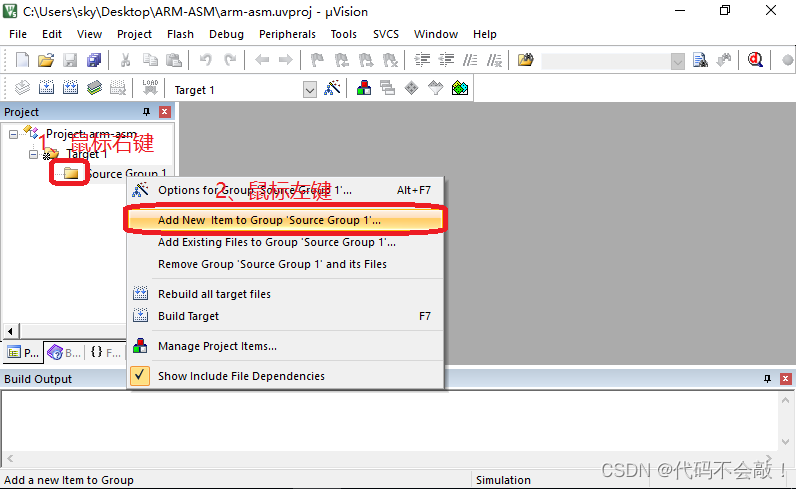Switch to the Books tab
The height and width of the screenshot is (489, 800).
[x=65, y=352]
